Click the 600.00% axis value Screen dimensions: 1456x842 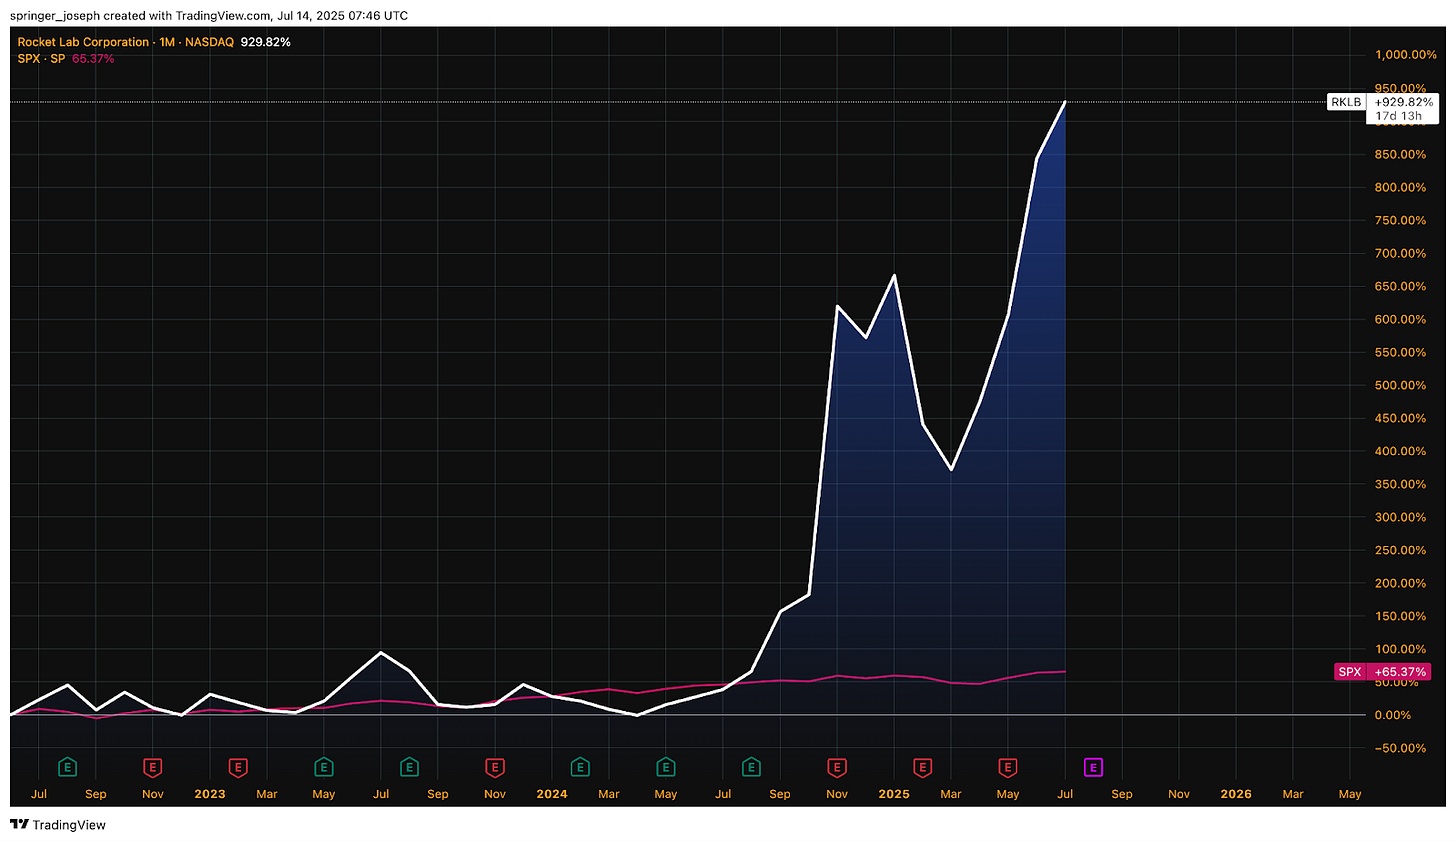click(1401, 319)
